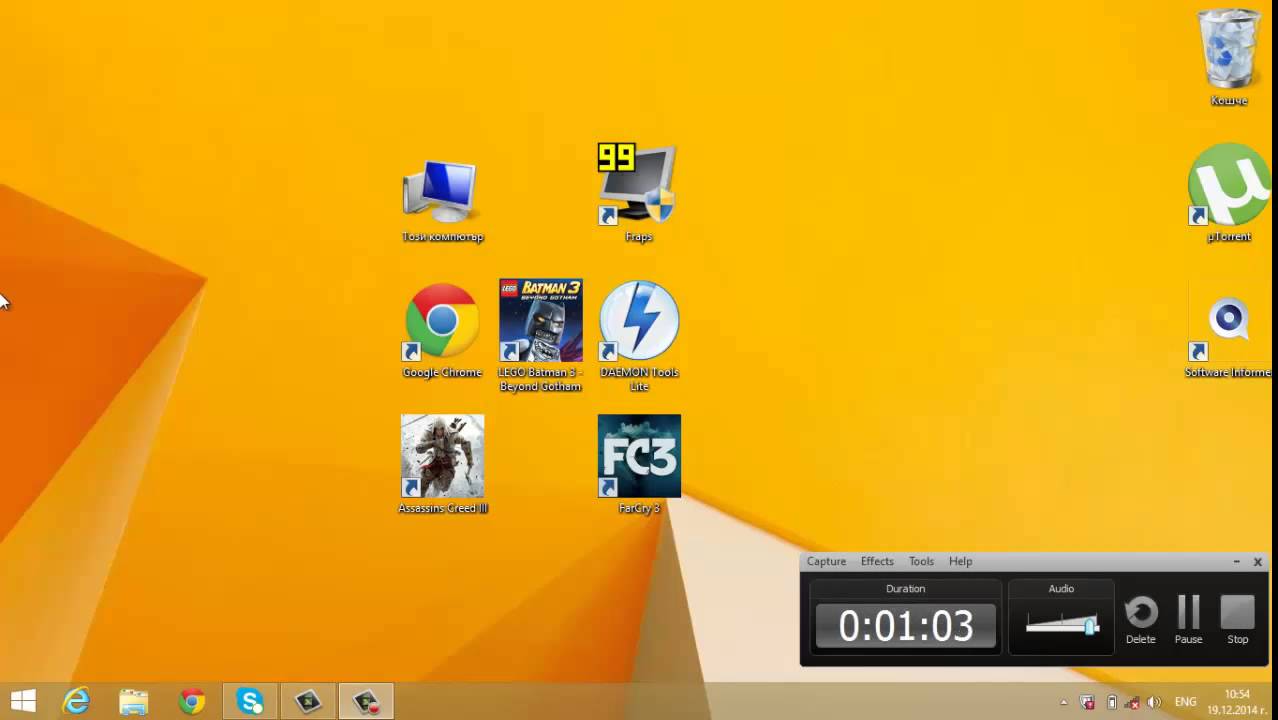Select the Assassins Creed III shortcut

pos(442,464)
